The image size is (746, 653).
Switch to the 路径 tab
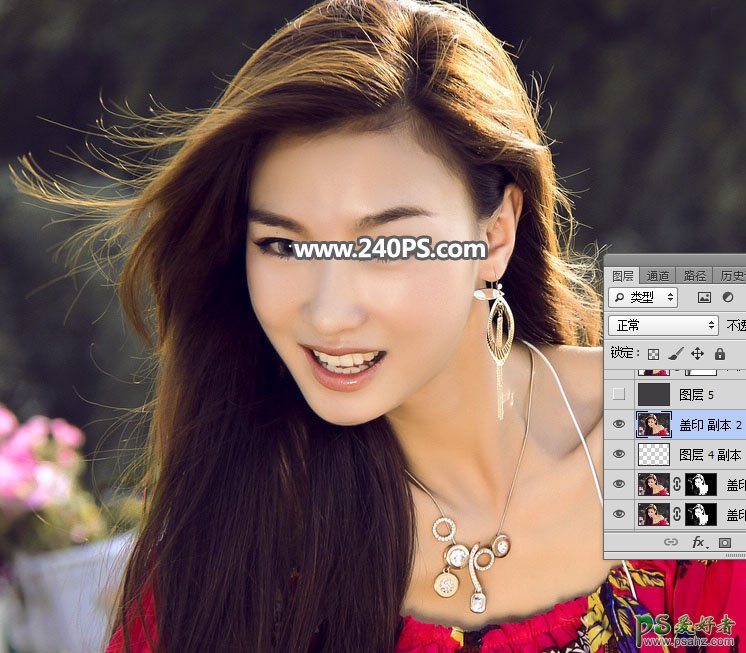[x=695, y=275]
